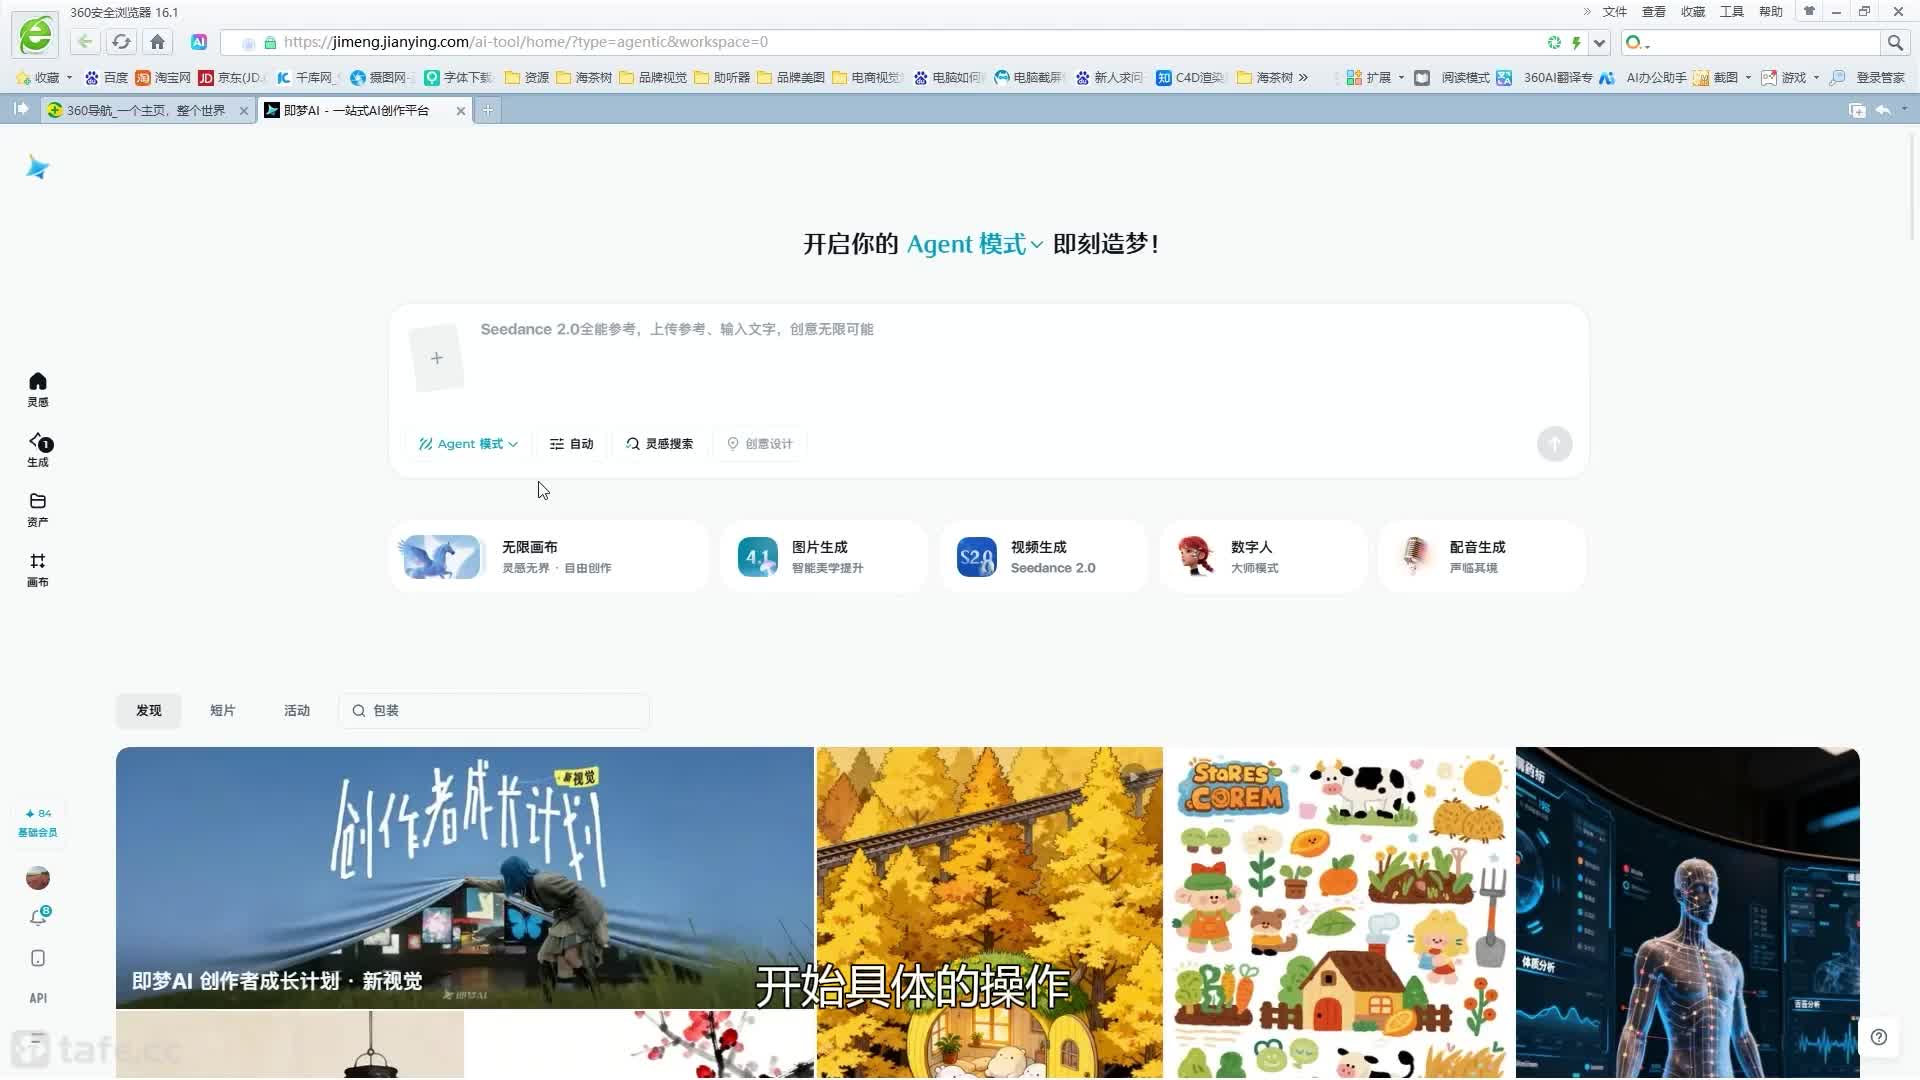The width and height of the screenshot is (1920, 1080).
Task: Select the 活动 tab
Action: coord(297,710)
